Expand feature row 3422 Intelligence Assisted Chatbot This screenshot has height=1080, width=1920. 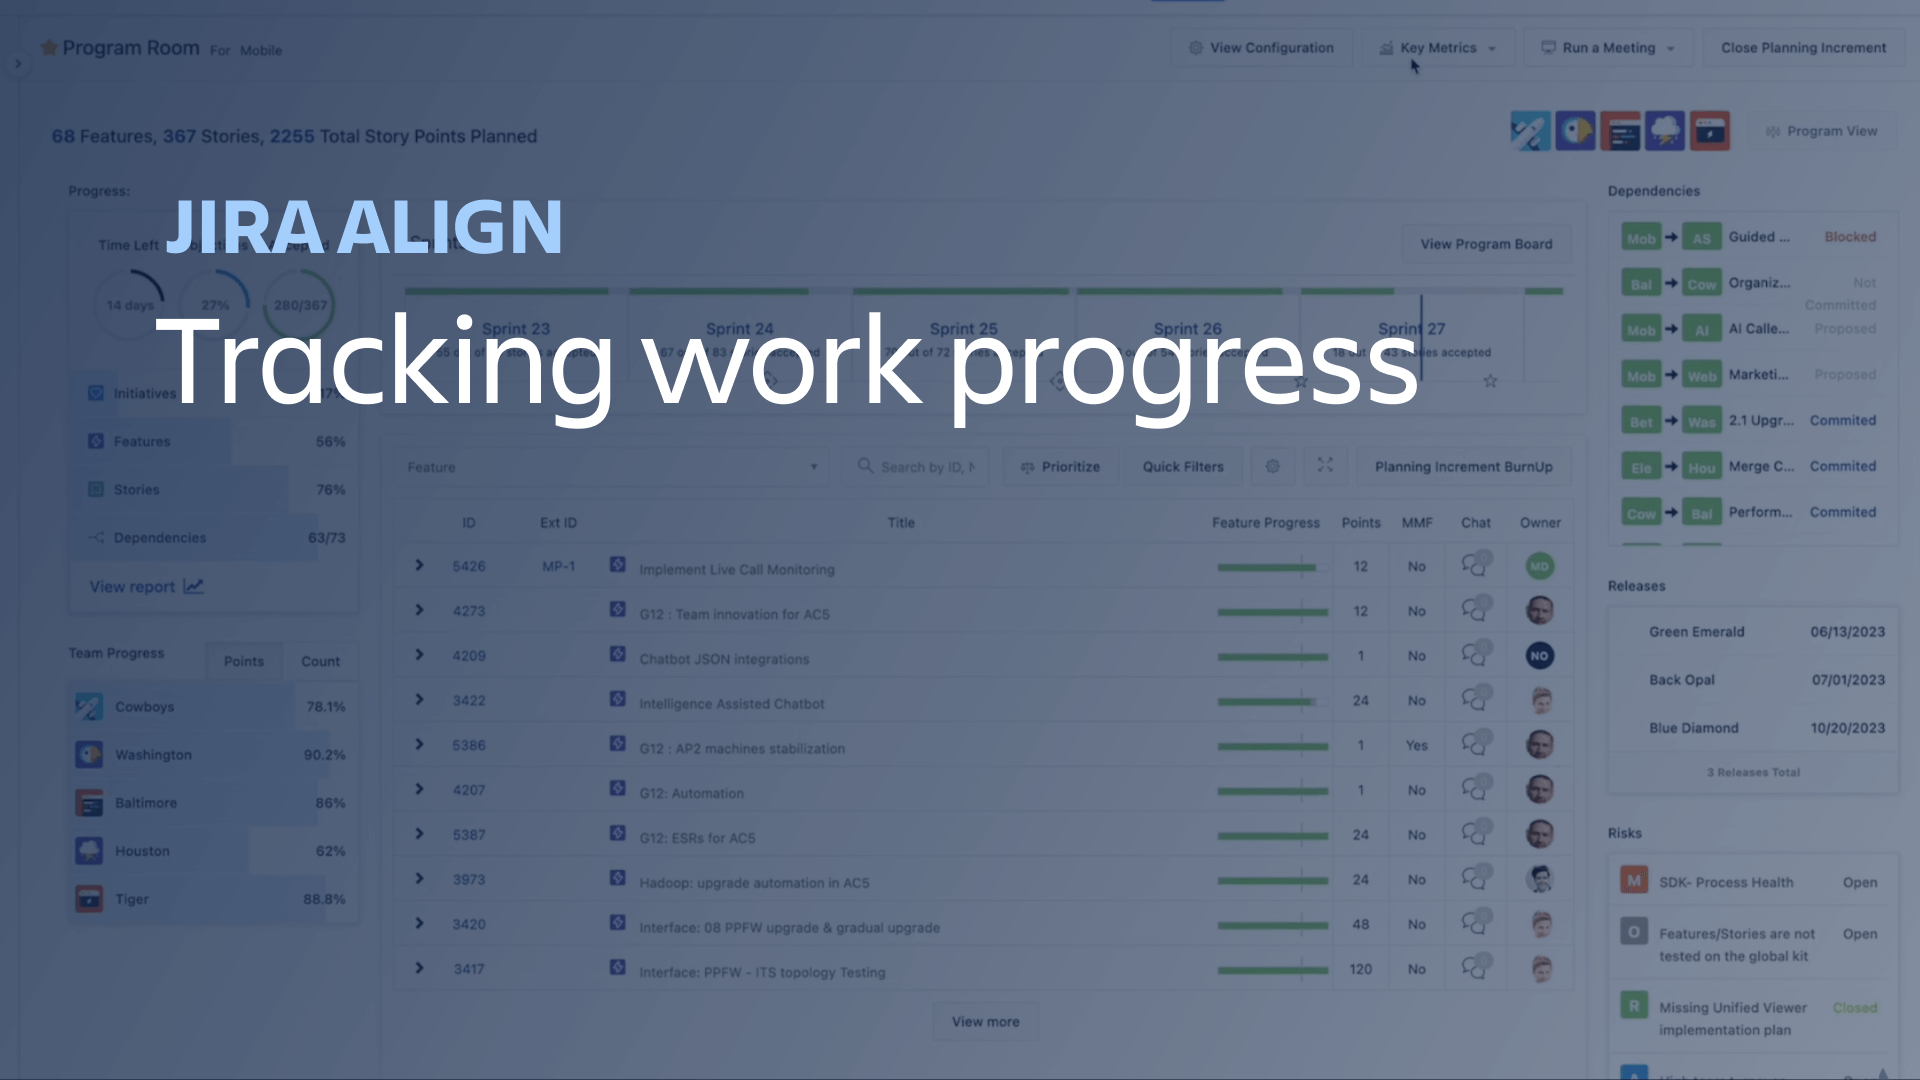(421, 703)
